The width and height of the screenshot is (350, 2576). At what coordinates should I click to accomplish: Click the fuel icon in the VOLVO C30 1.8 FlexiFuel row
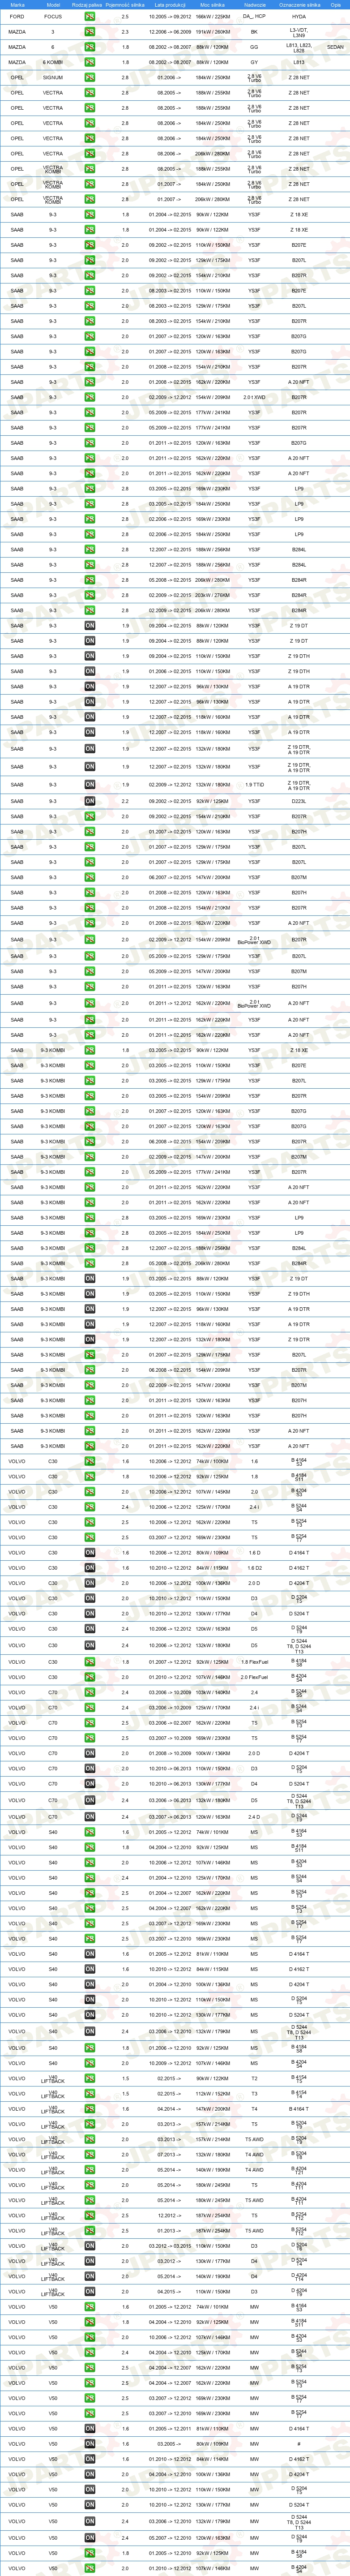pyautogui.click(x=90, y=1662)
